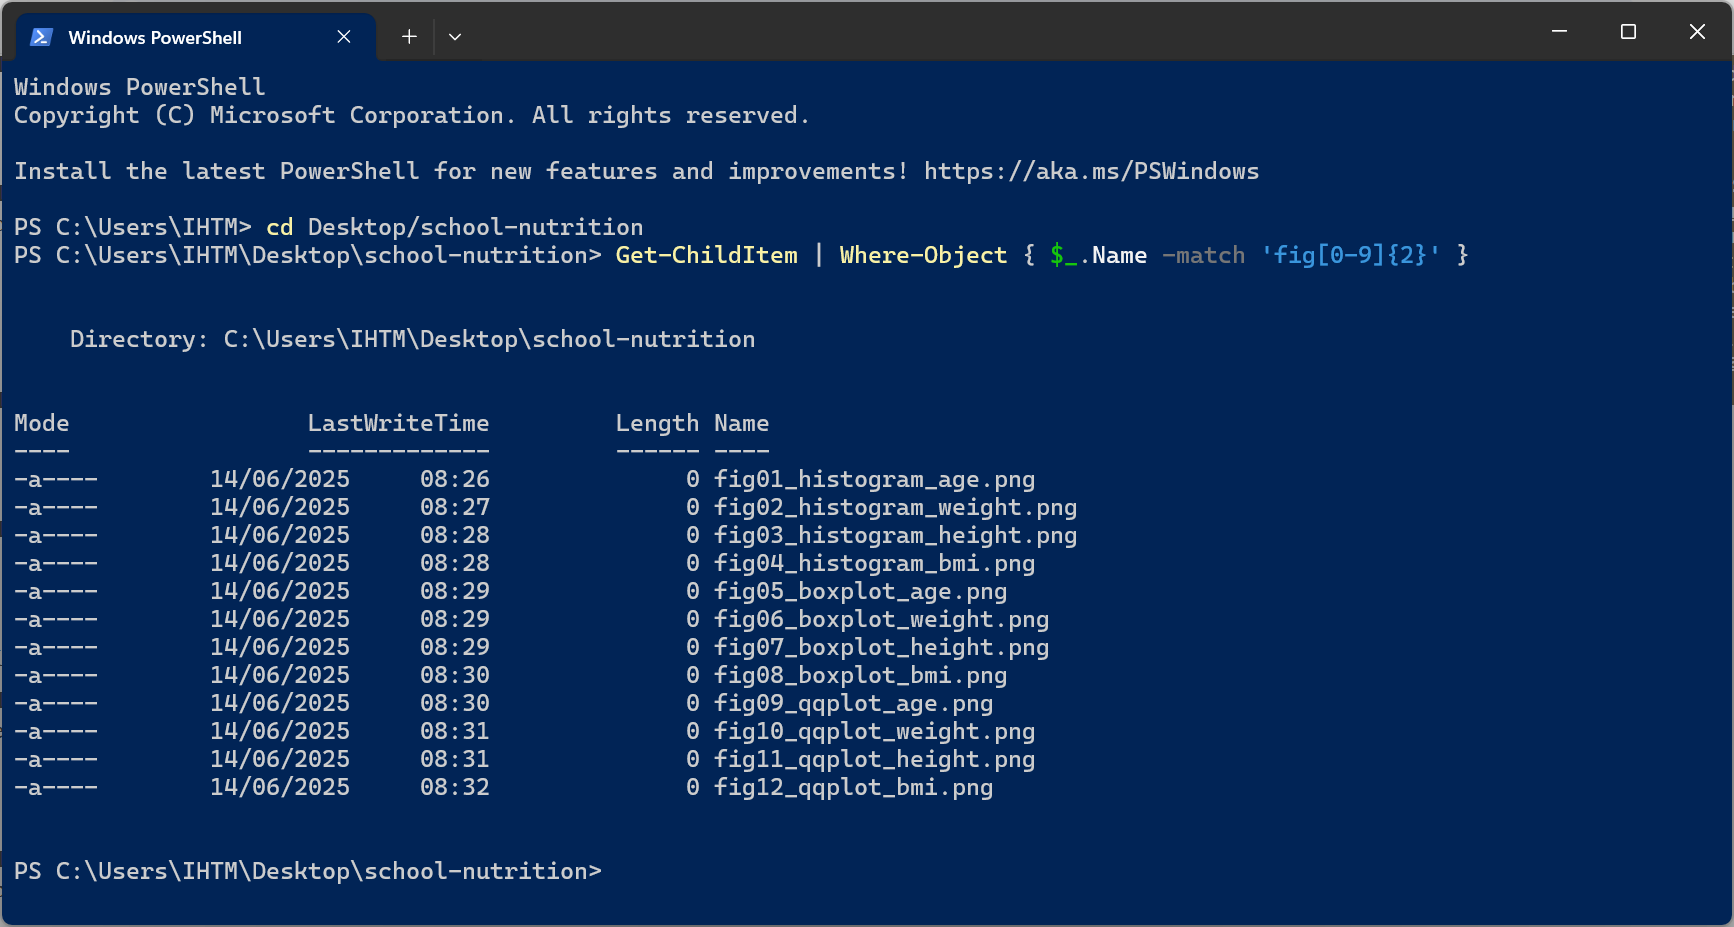
Task: Open the https://aka.ms/PSWindows link
Action: (1091, 171)
